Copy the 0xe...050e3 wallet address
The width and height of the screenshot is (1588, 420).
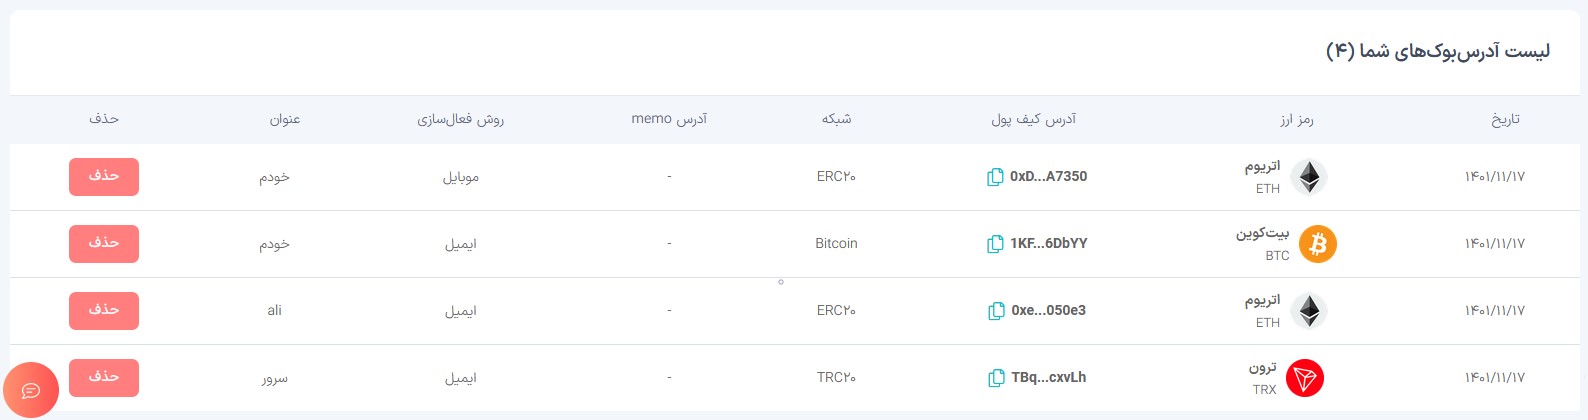pyautogui.click(x=996, y=311)
